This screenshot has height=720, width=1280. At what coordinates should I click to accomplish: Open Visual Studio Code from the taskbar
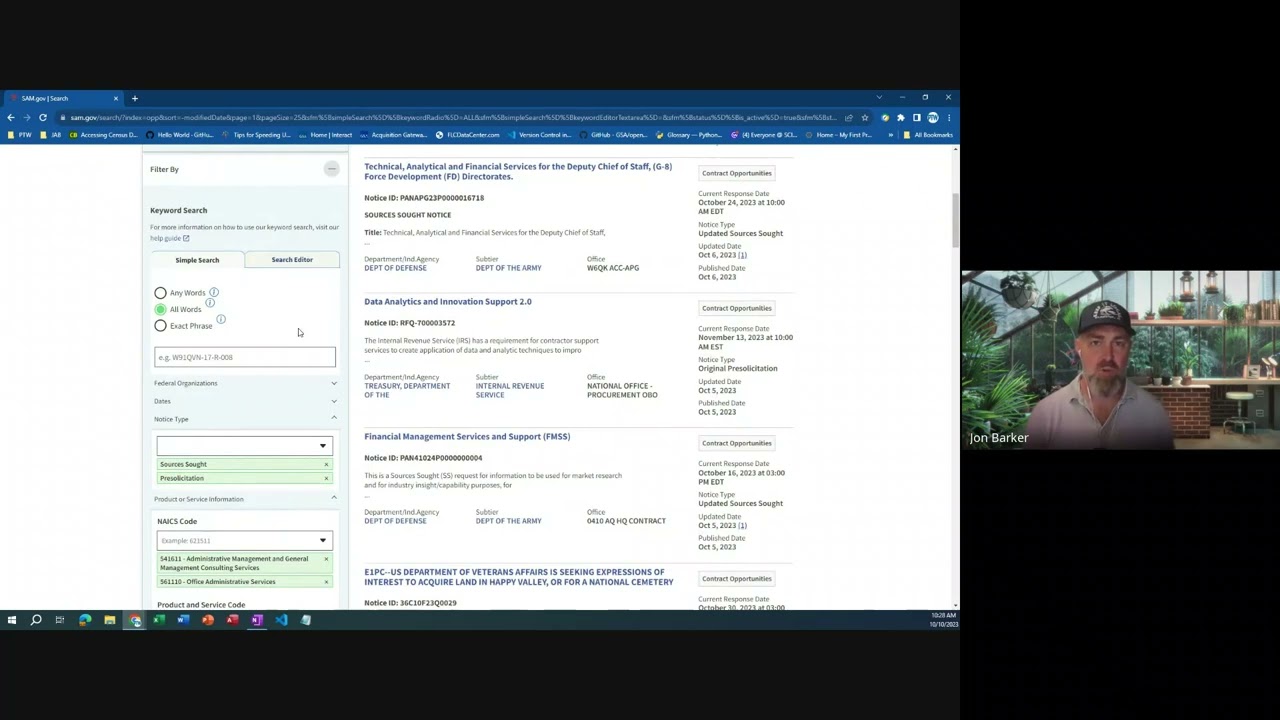coord(281,620)
